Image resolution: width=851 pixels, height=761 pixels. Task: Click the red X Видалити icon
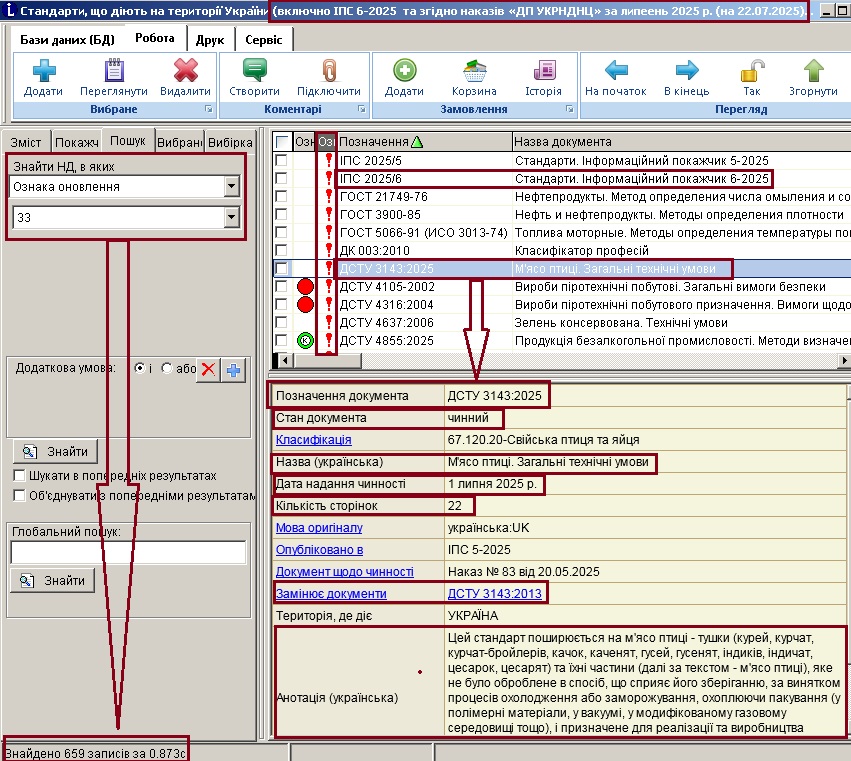coord(186,71)
